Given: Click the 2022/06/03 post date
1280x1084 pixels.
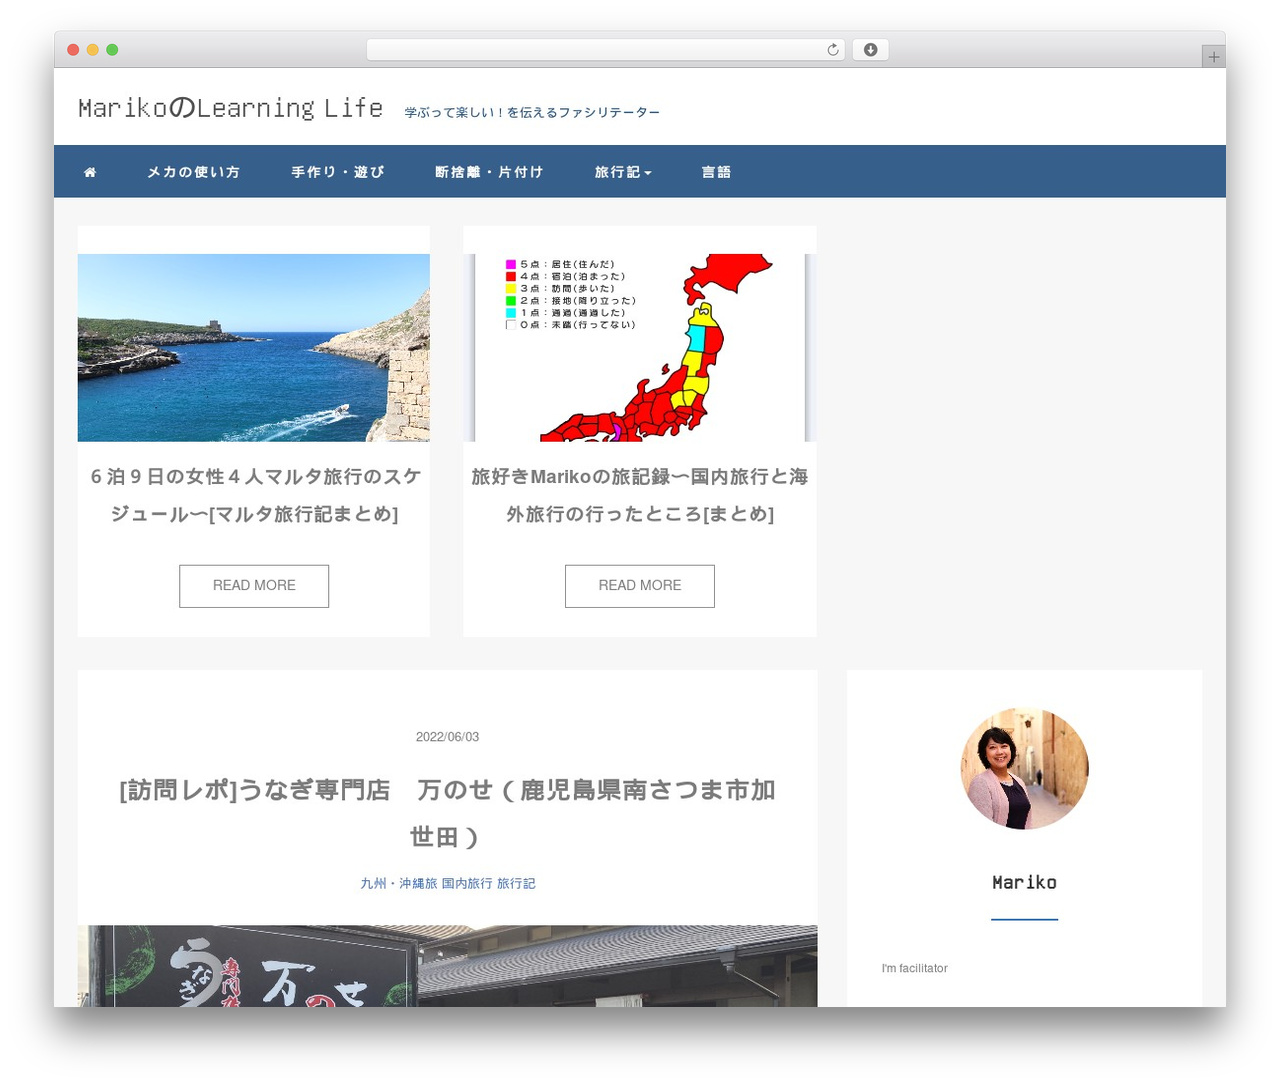Looking at the screenshot, I should [x=447, y=737].
